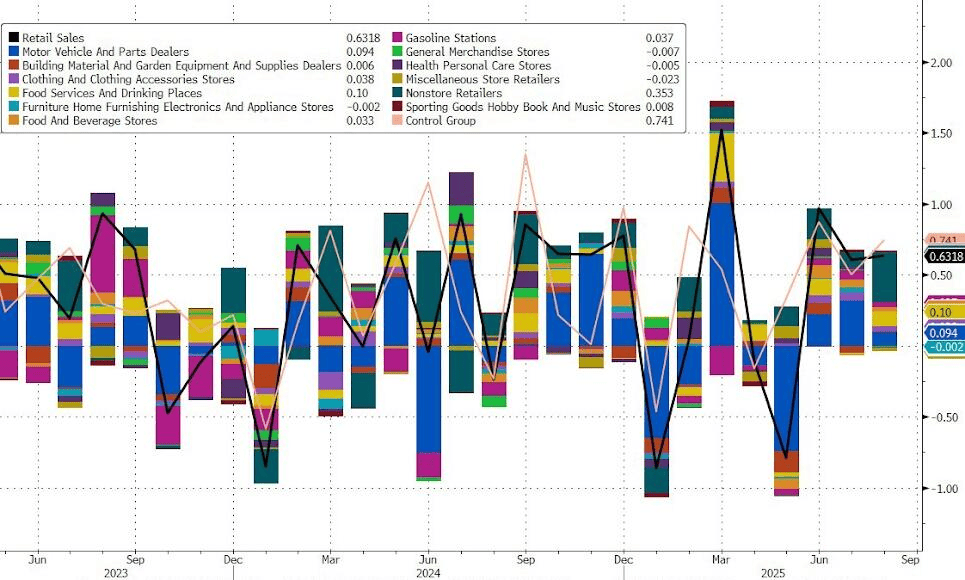Screen dimensions: 965x580
Task: Click the -1.00 y-axis tick label
Action: tap(942, 489)
